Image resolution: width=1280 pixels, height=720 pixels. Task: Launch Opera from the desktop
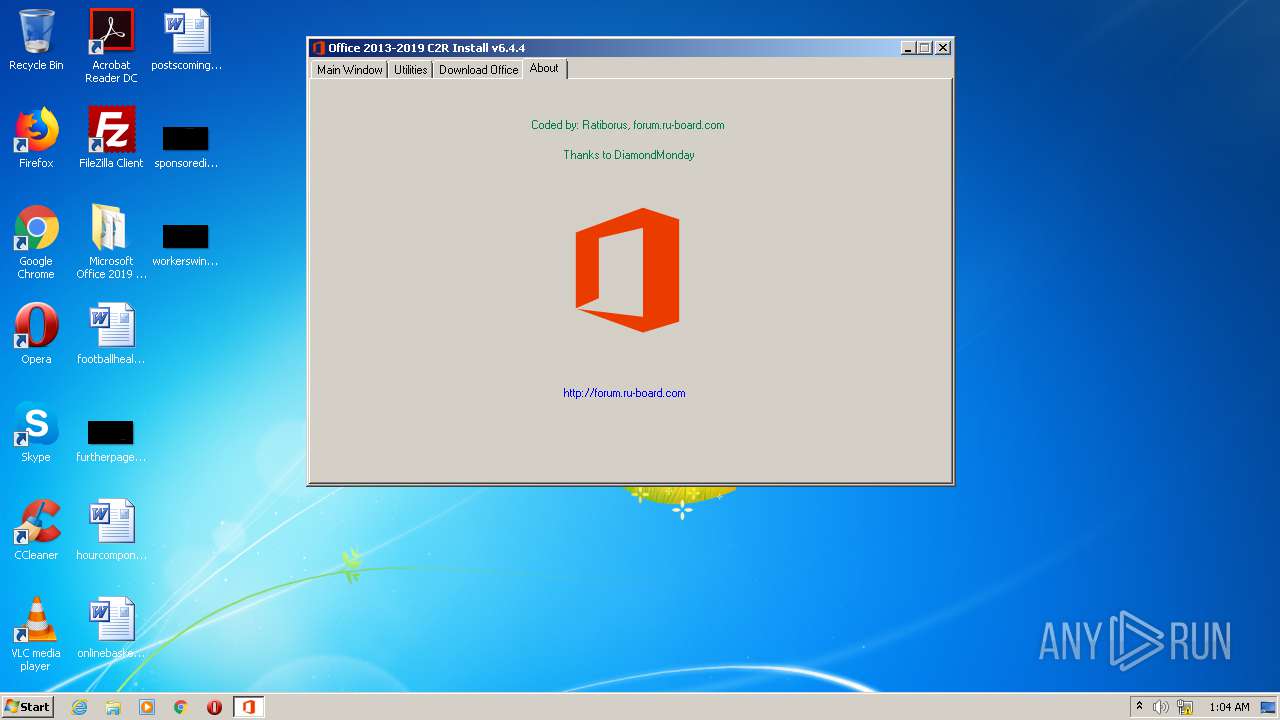[36, 334]
